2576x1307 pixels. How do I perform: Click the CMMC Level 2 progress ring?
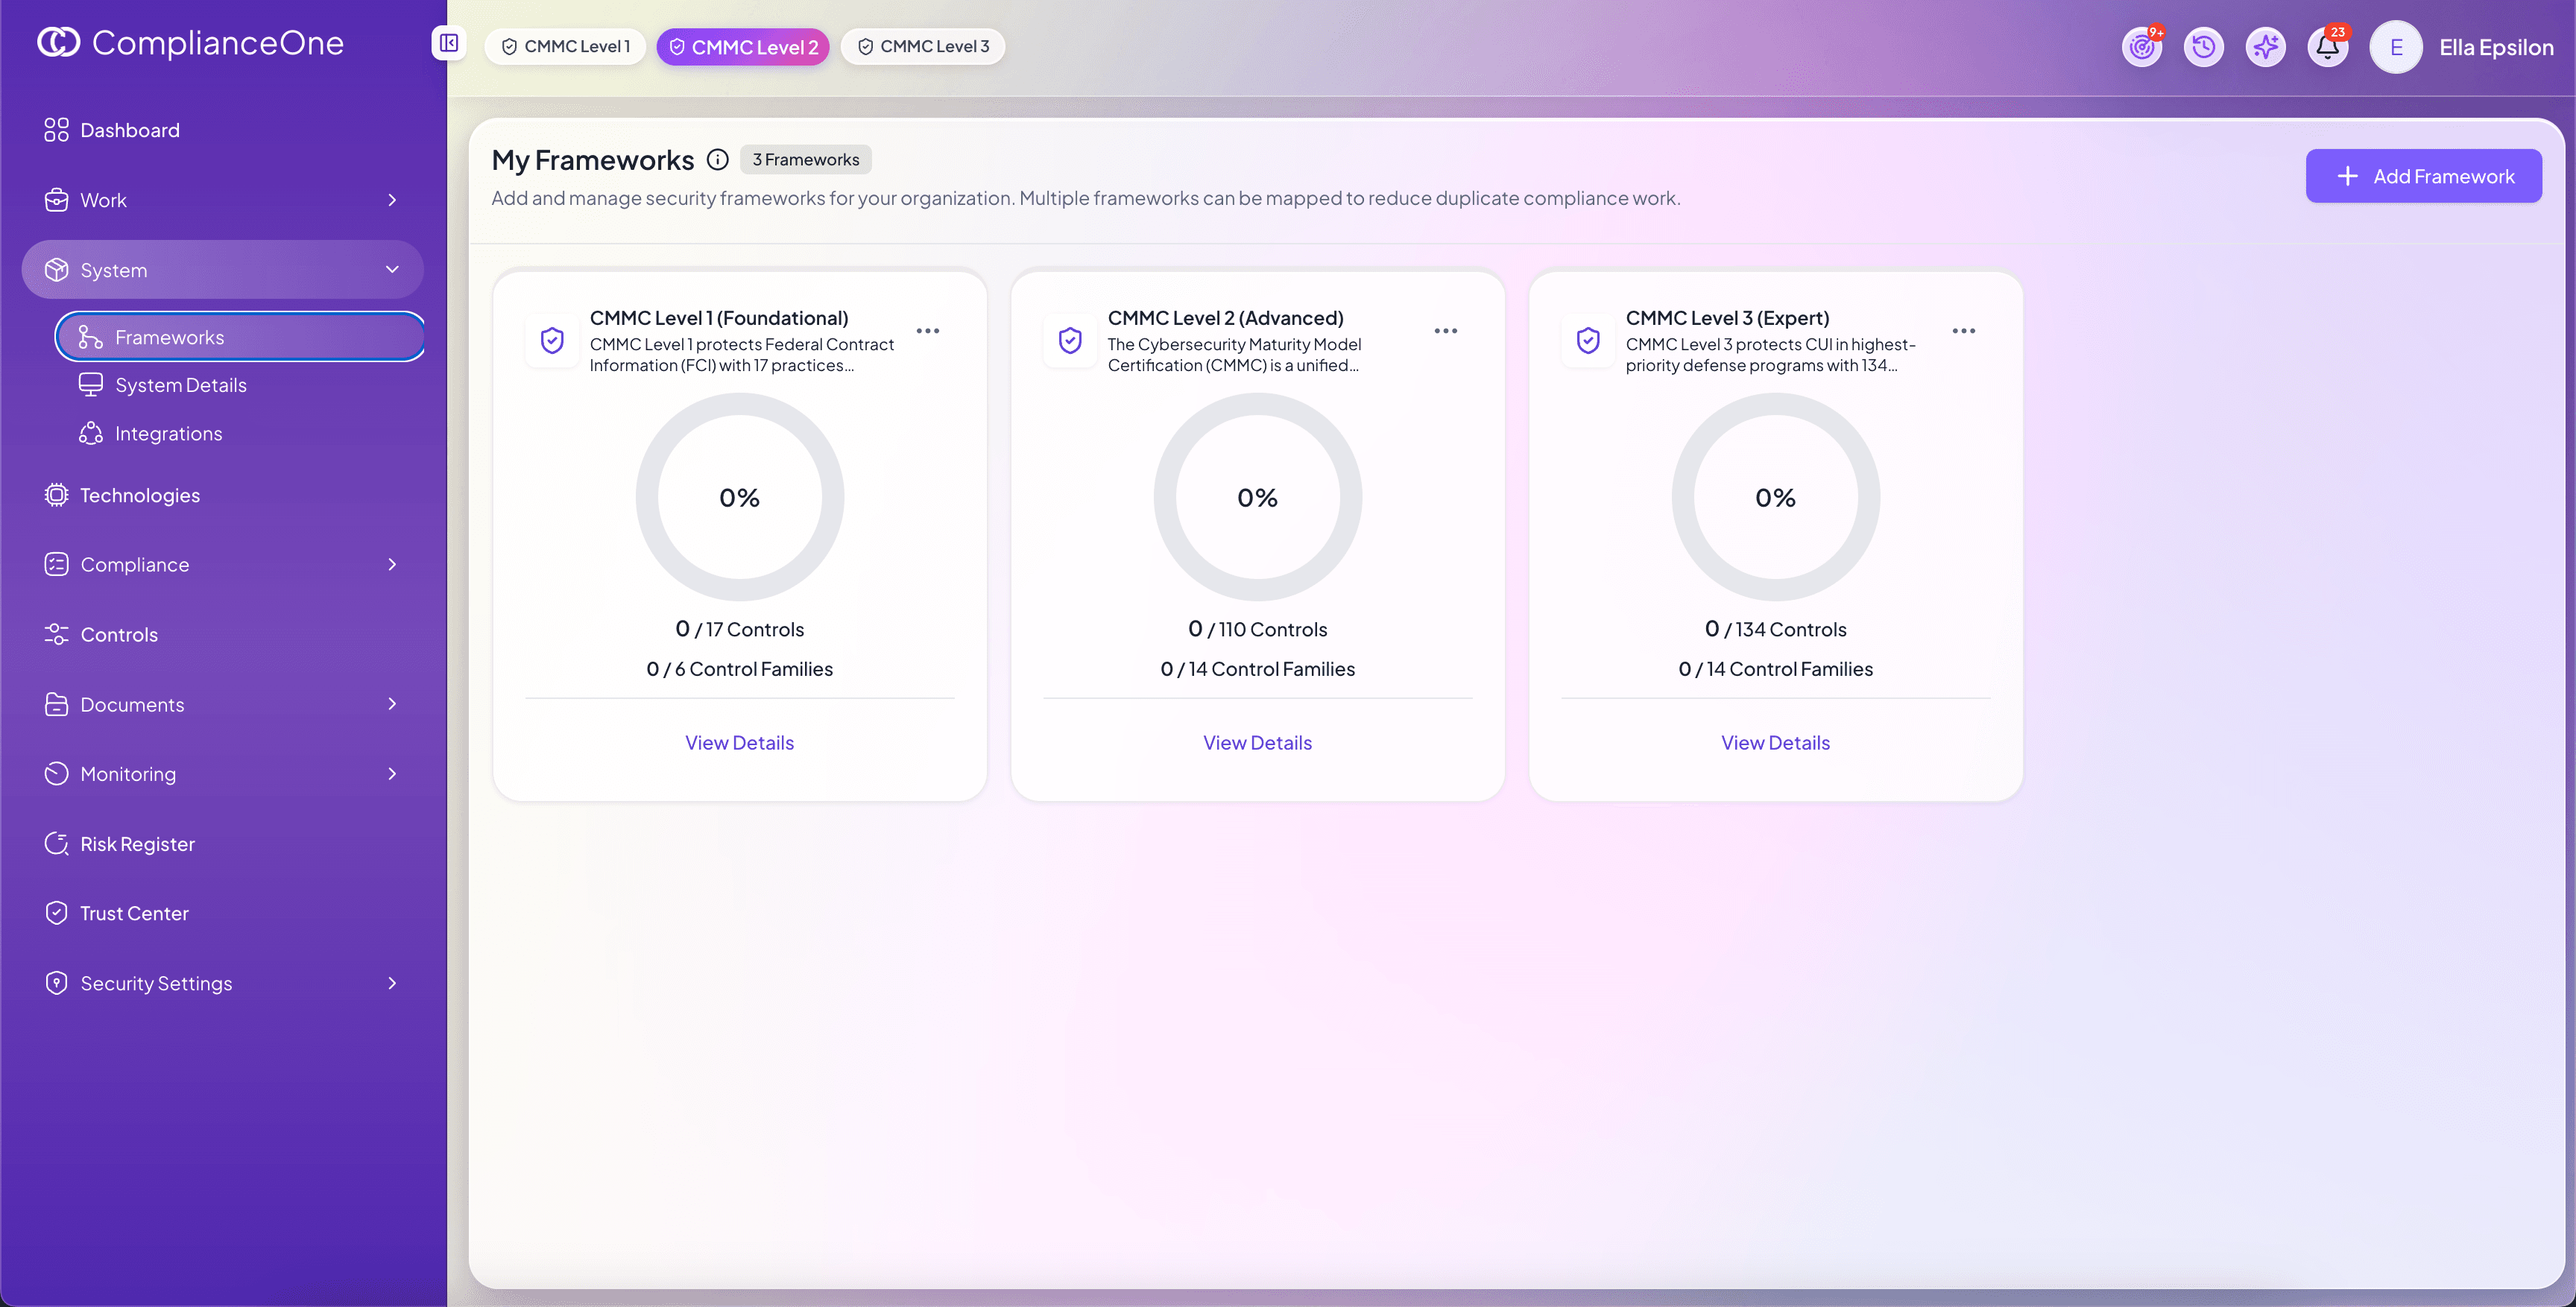1257,497
